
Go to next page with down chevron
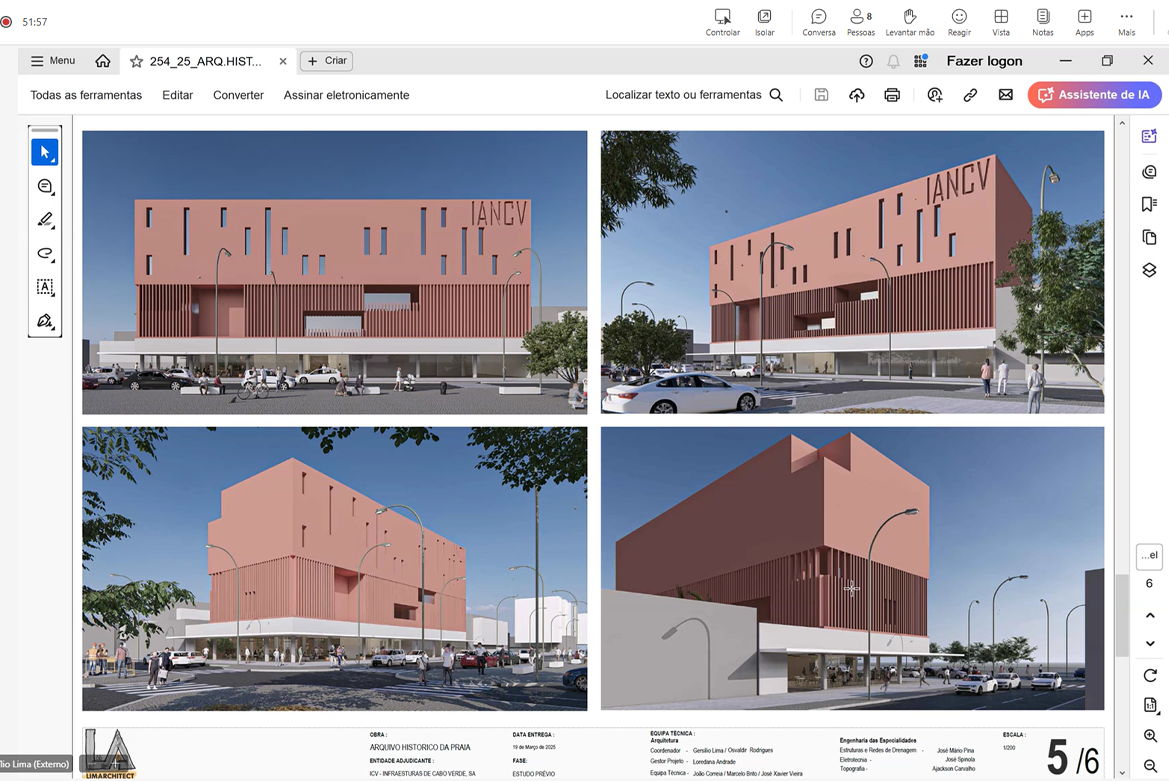click(x=1150, y=643)
